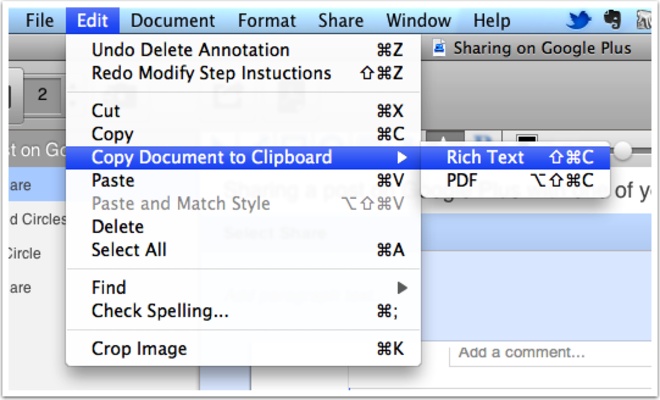Choose PDF in the submenu

515,180
